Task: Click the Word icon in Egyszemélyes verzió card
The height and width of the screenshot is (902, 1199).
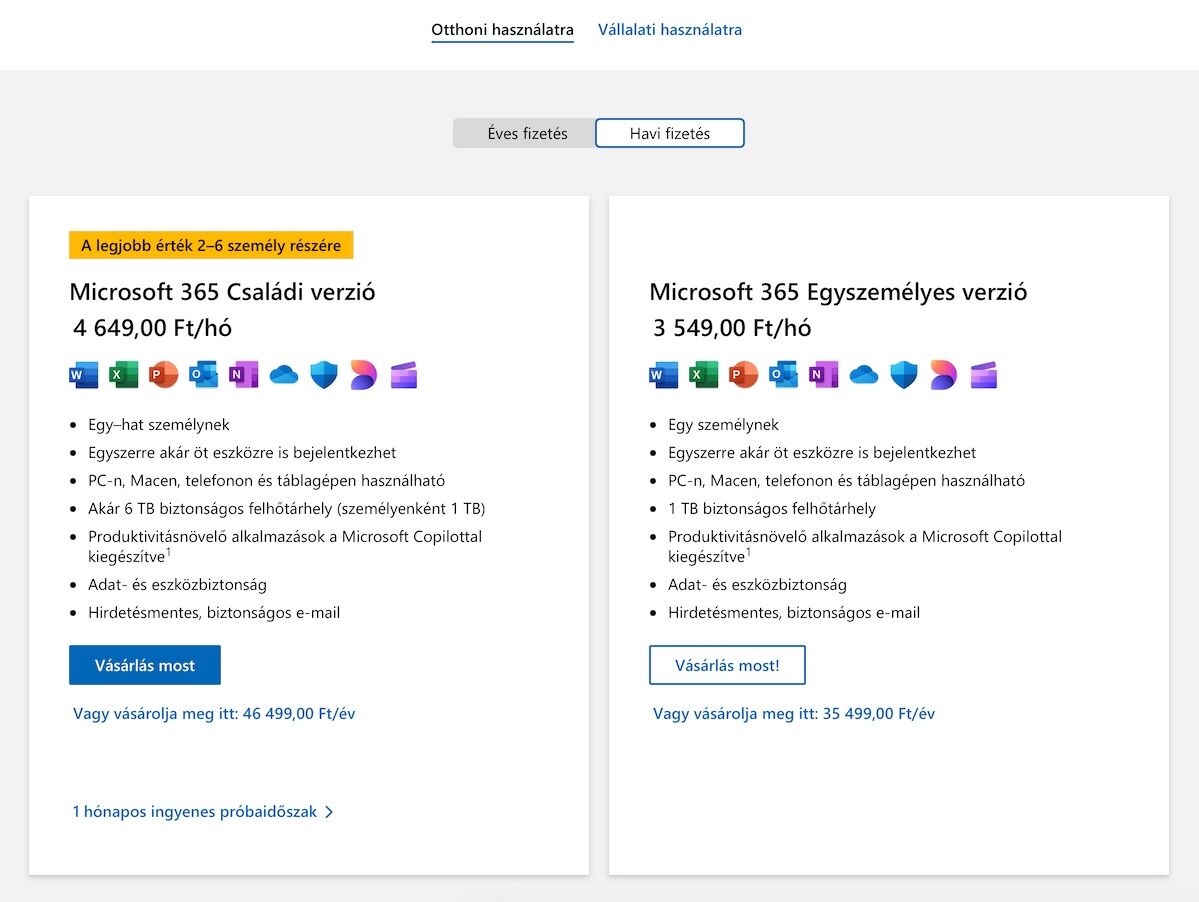Action: (664, 375)
